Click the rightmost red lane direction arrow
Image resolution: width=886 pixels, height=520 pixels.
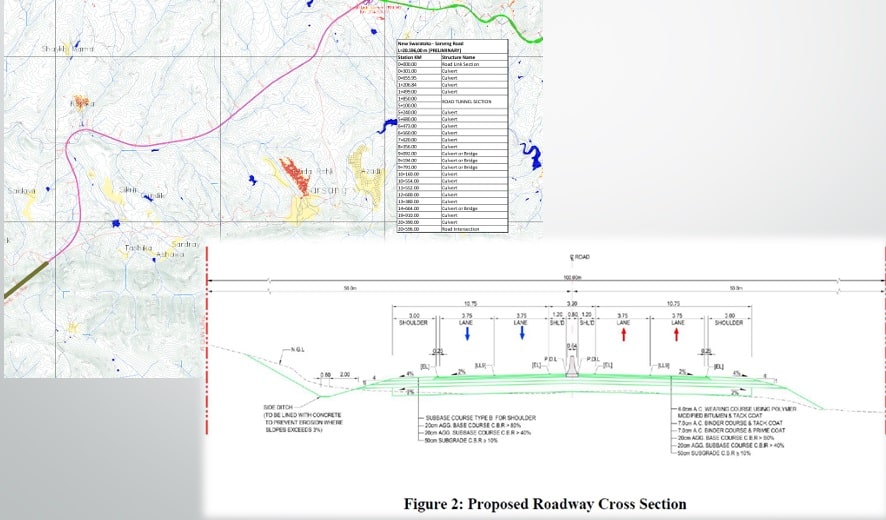(676, 334)
